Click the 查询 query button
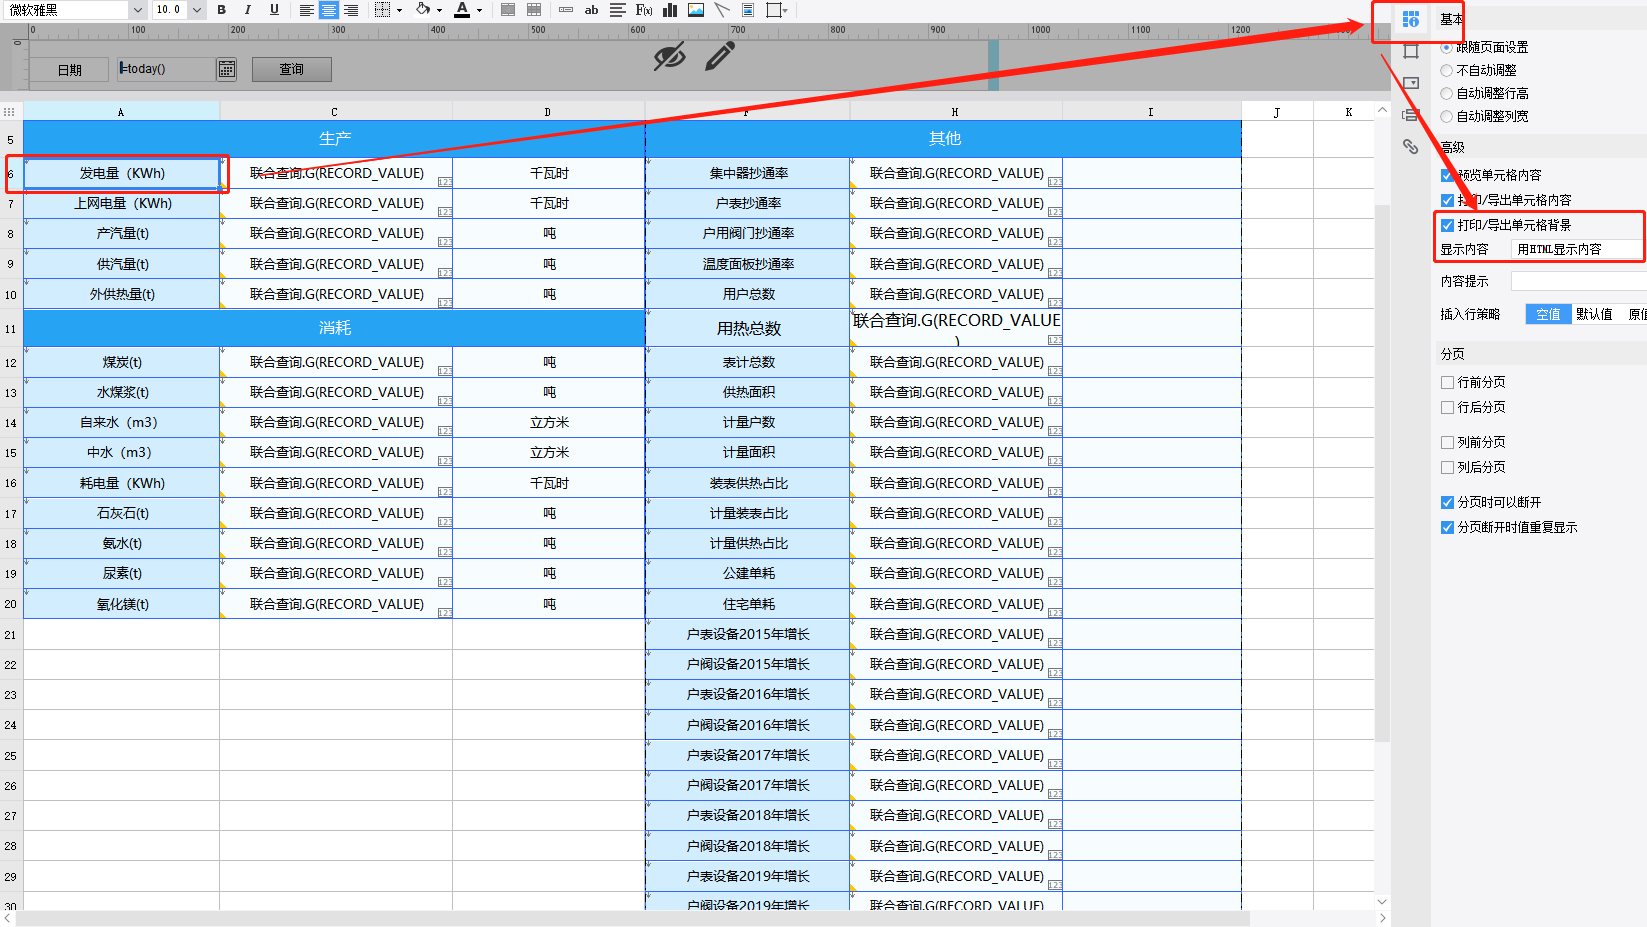The height and width of the screenshot is (927, 1647). [291, 69]
